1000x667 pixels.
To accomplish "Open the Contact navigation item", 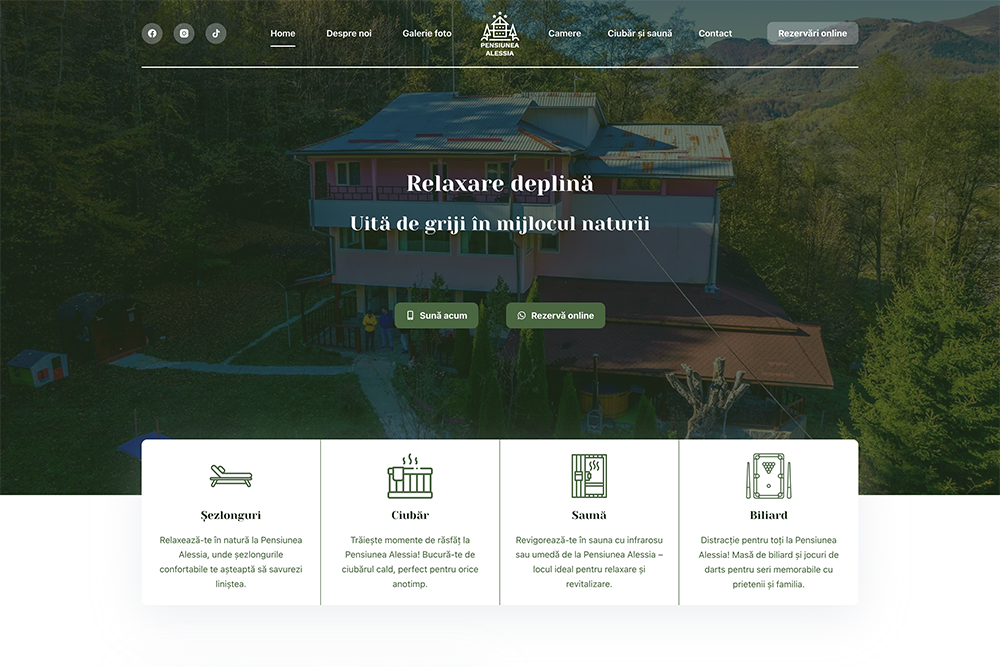I will (715, 33).
